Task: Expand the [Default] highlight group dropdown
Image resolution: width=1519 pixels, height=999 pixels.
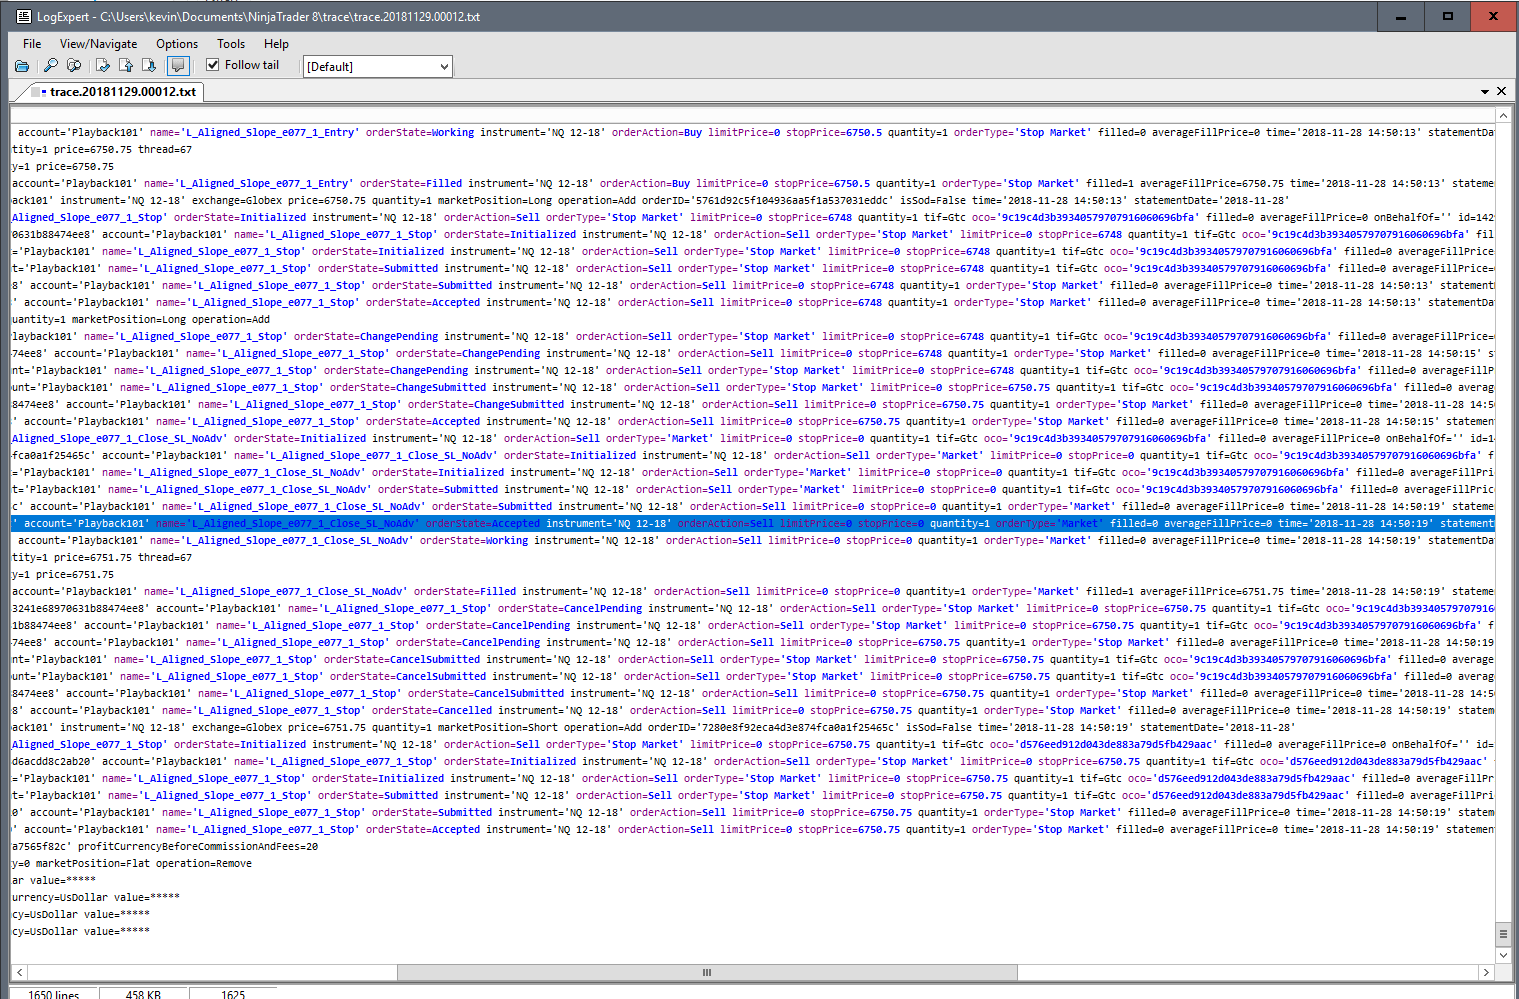Action: coord(378,67)
